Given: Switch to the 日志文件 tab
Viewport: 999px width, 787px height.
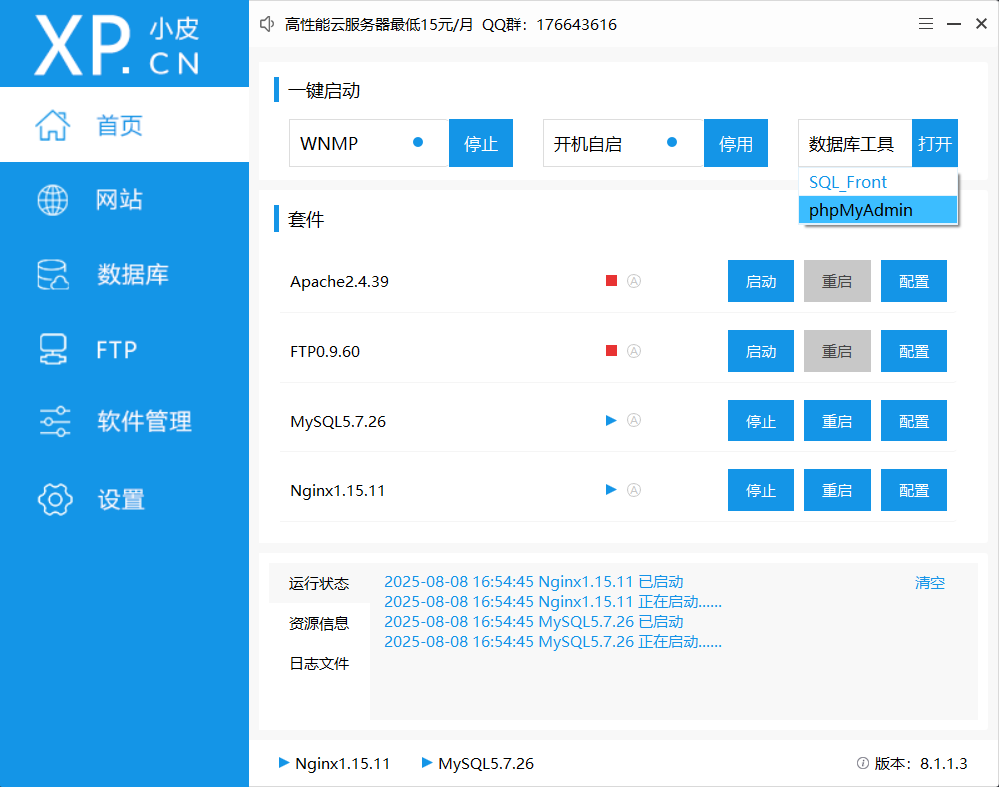Looking at the screenshot, I should coord(317,663).
